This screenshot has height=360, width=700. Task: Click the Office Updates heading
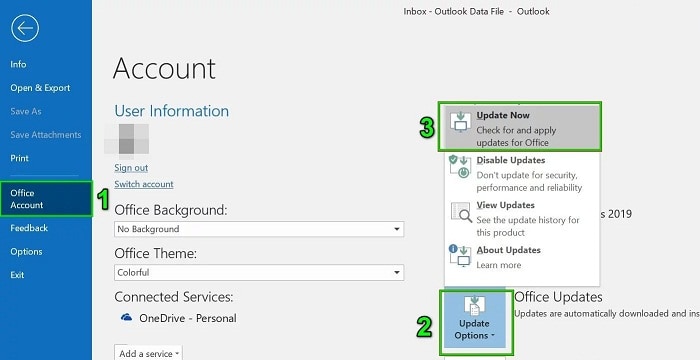558,297
